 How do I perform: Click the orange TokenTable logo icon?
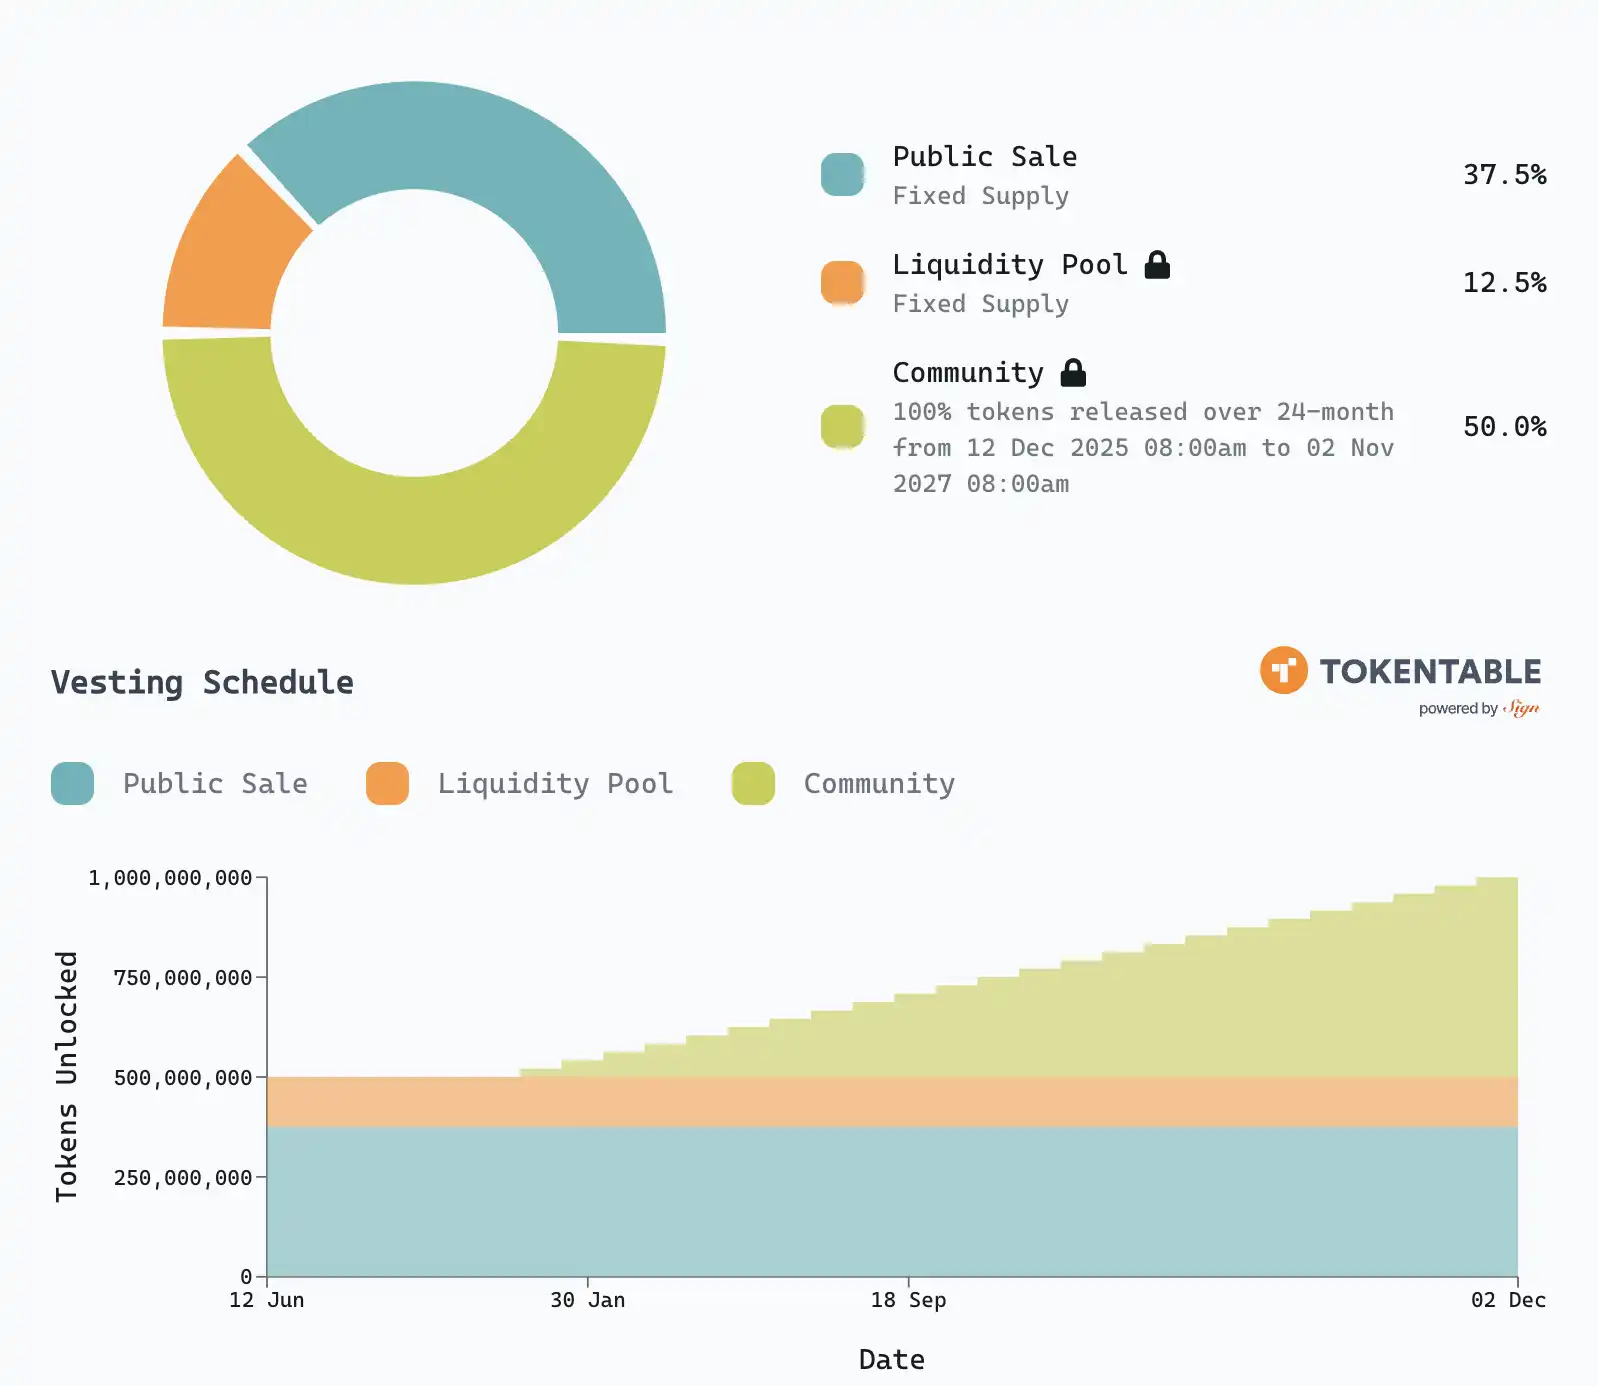1283,670
